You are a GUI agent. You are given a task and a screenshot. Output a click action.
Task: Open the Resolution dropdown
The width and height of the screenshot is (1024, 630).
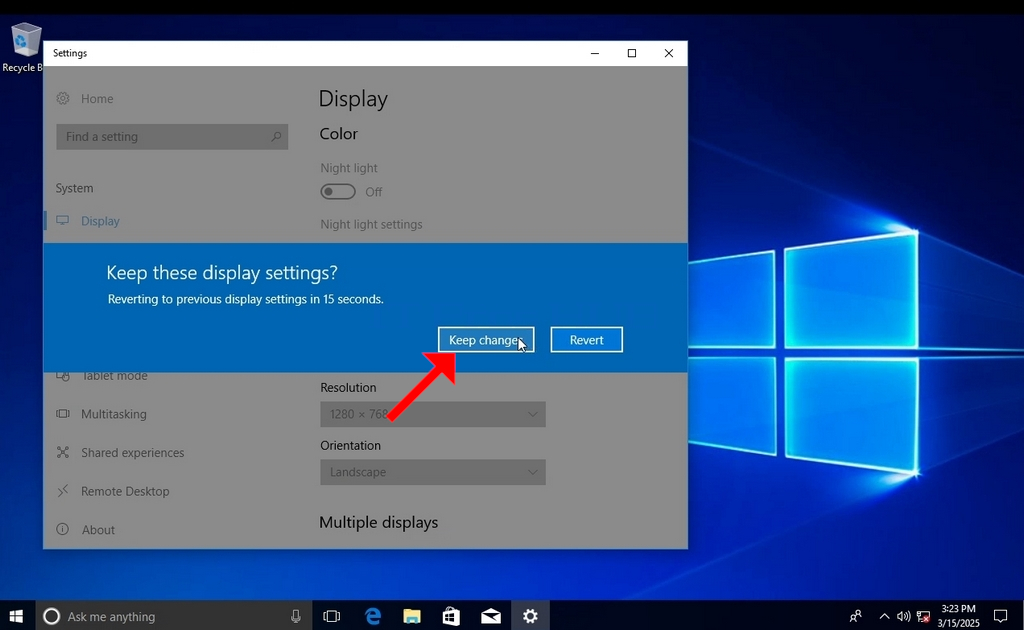(x=432, y=415)
